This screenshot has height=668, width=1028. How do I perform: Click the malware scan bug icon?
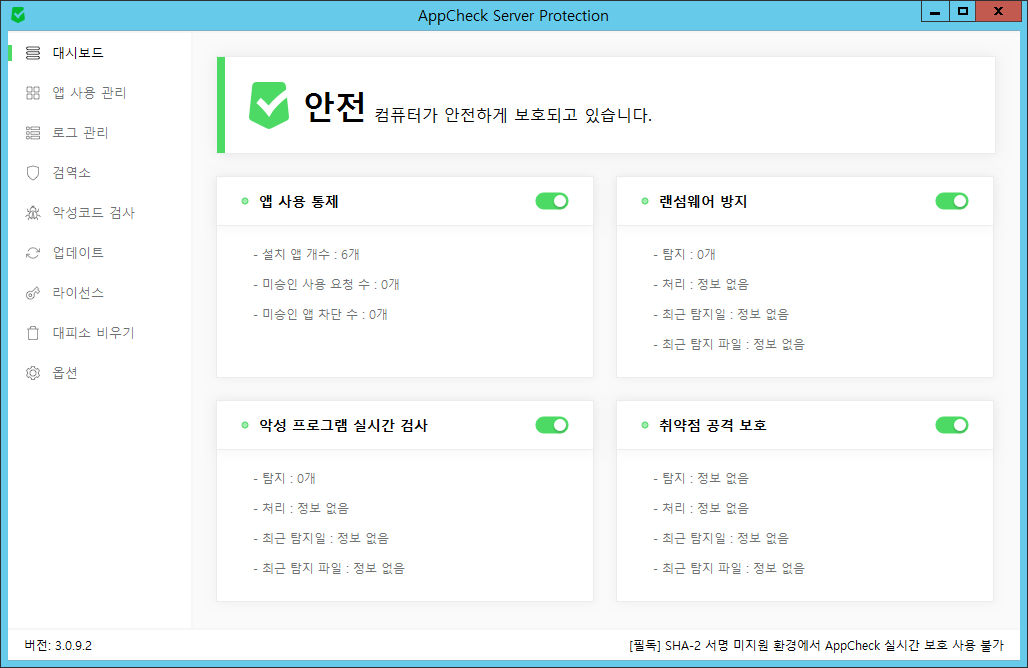[x=33, y=213]
